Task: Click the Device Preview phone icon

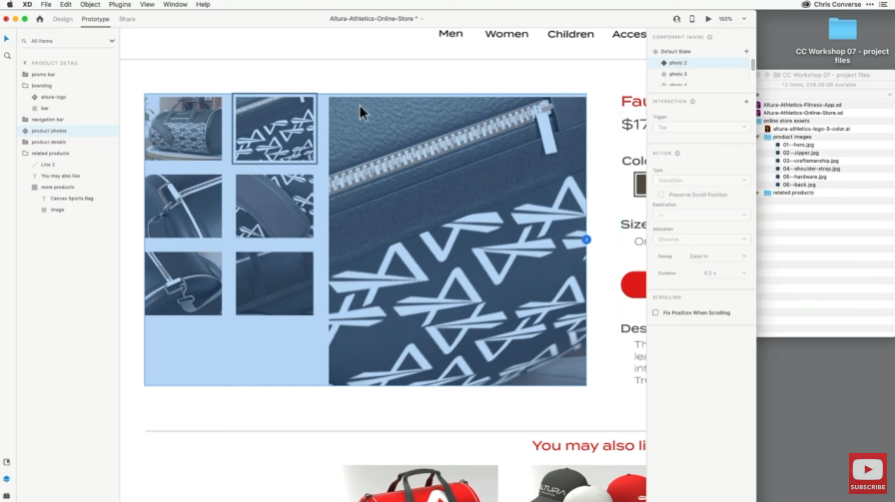Action: pyautogui.click(x=692, y=19)
